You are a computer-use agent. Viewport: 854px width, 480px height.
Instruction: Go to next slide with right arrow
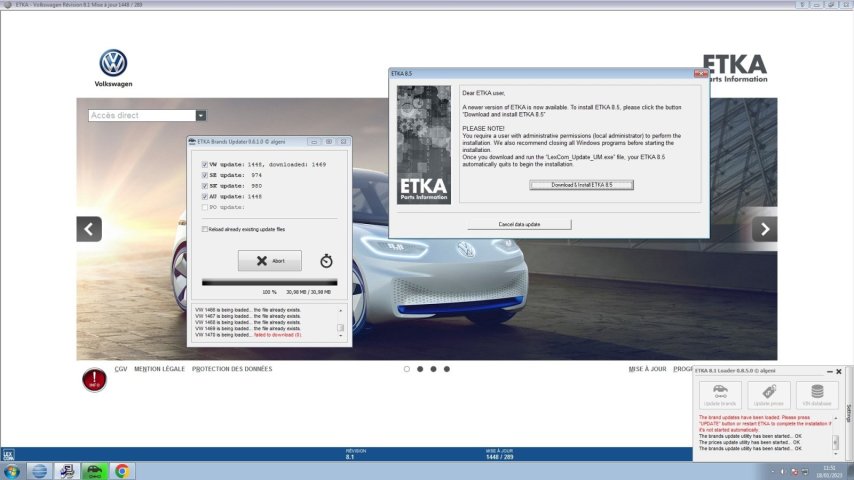coord(765,229)
